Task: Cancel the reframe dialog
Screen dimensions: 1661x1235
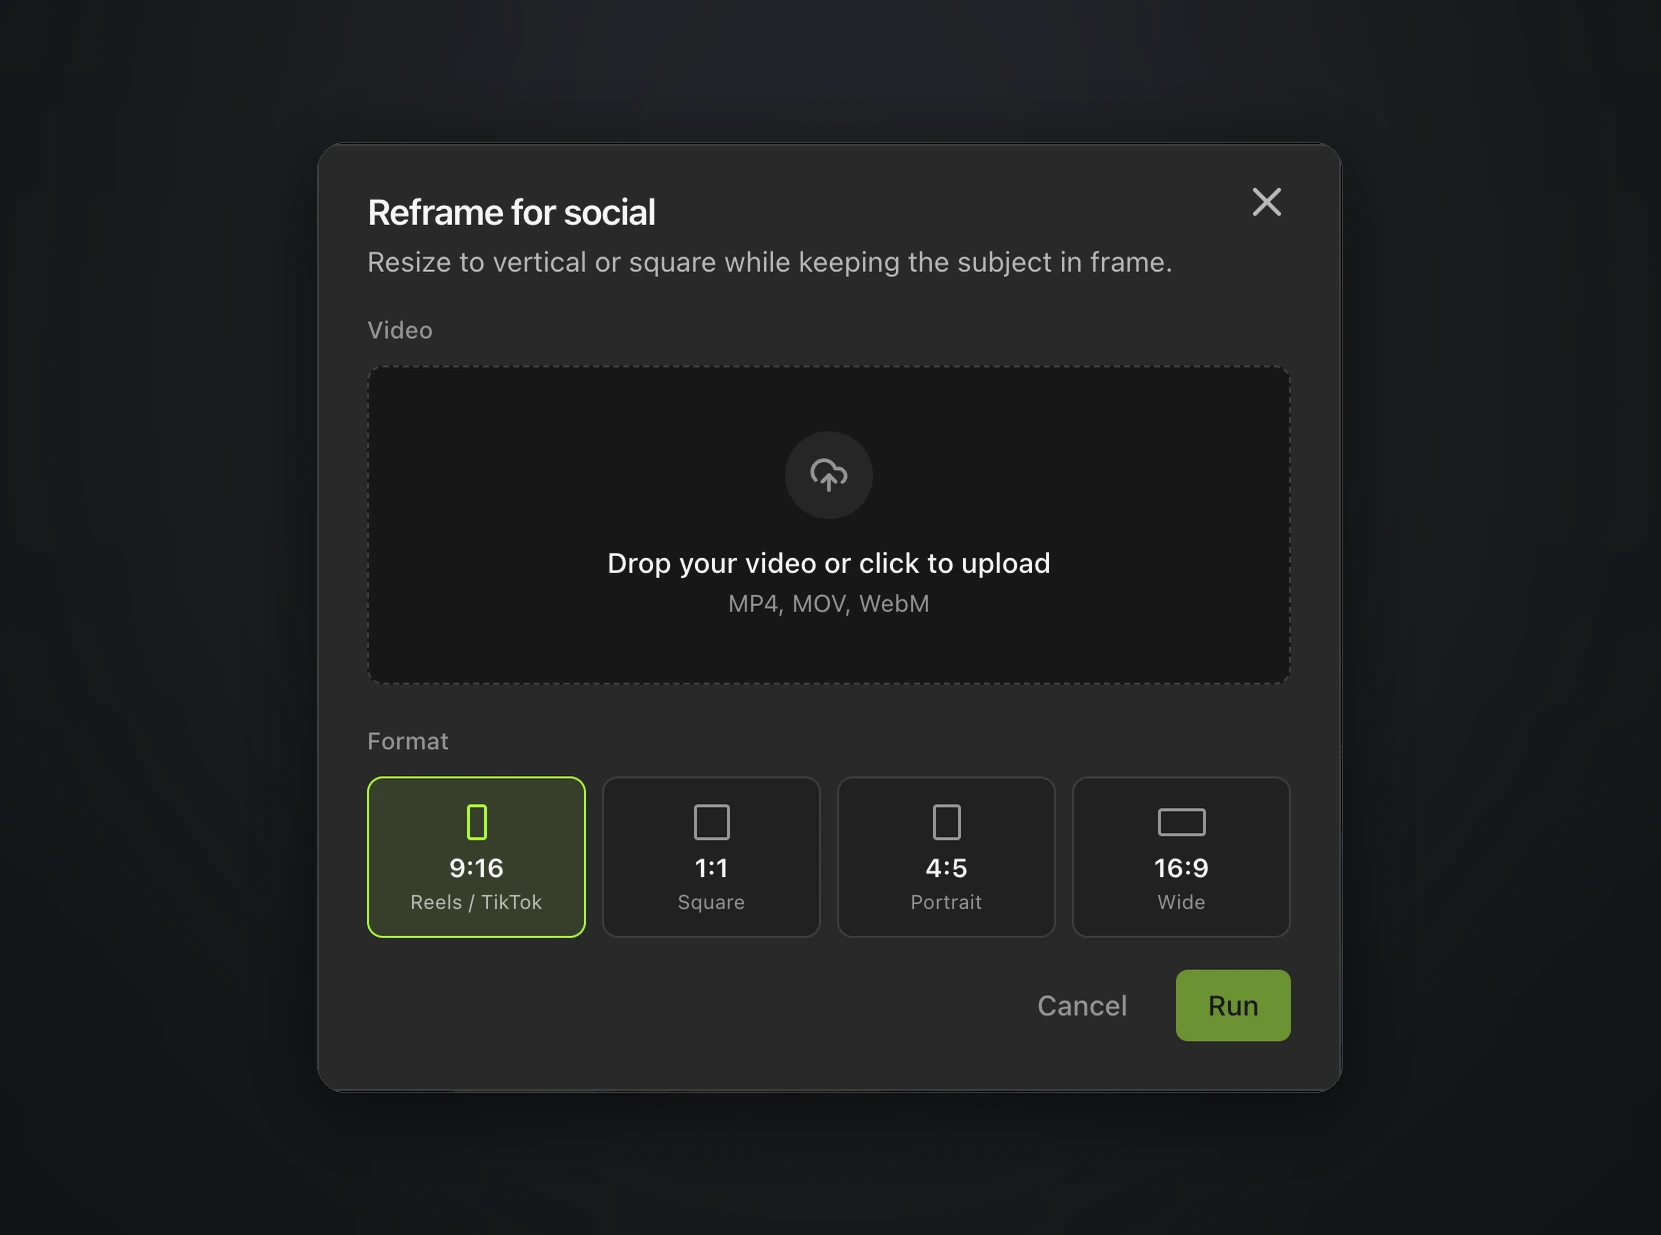Action: click(x=1082, y=1005)
